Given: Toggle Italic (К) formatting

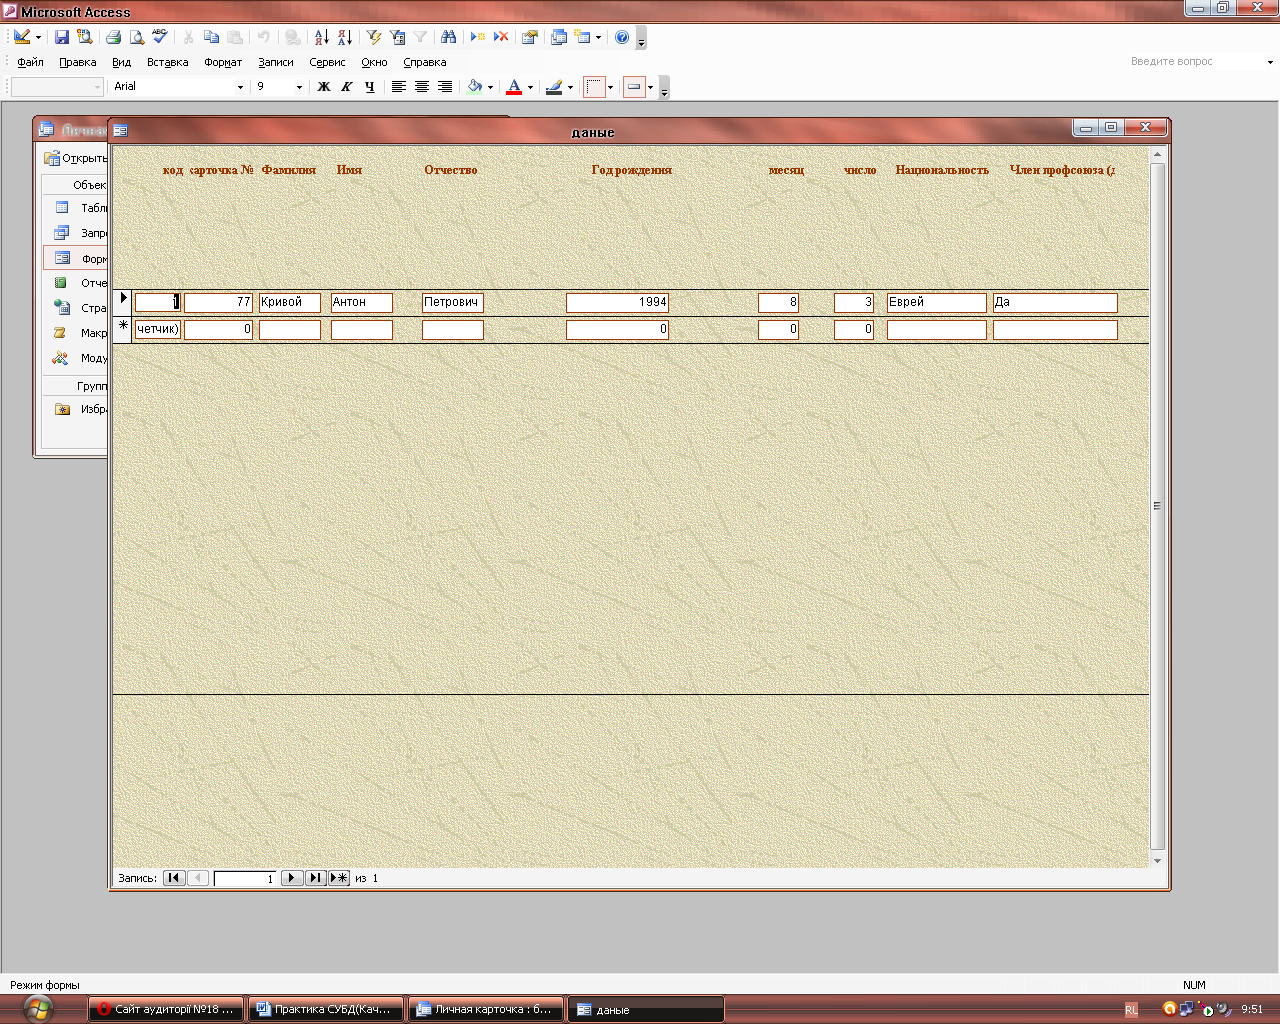Looking at the screenshot, I should (x=347, y=87).
